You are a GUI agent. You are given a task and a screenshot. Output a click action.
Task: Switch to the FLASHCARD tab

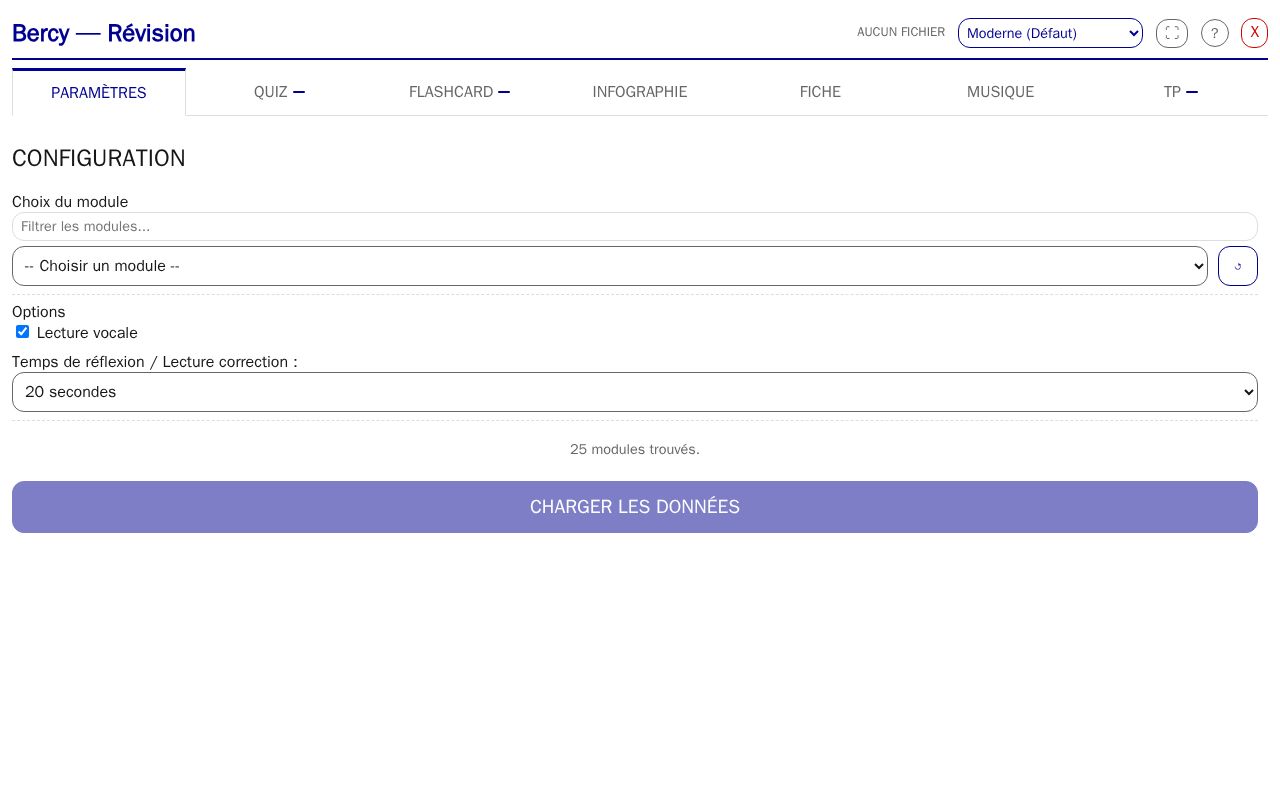point(459,92)
